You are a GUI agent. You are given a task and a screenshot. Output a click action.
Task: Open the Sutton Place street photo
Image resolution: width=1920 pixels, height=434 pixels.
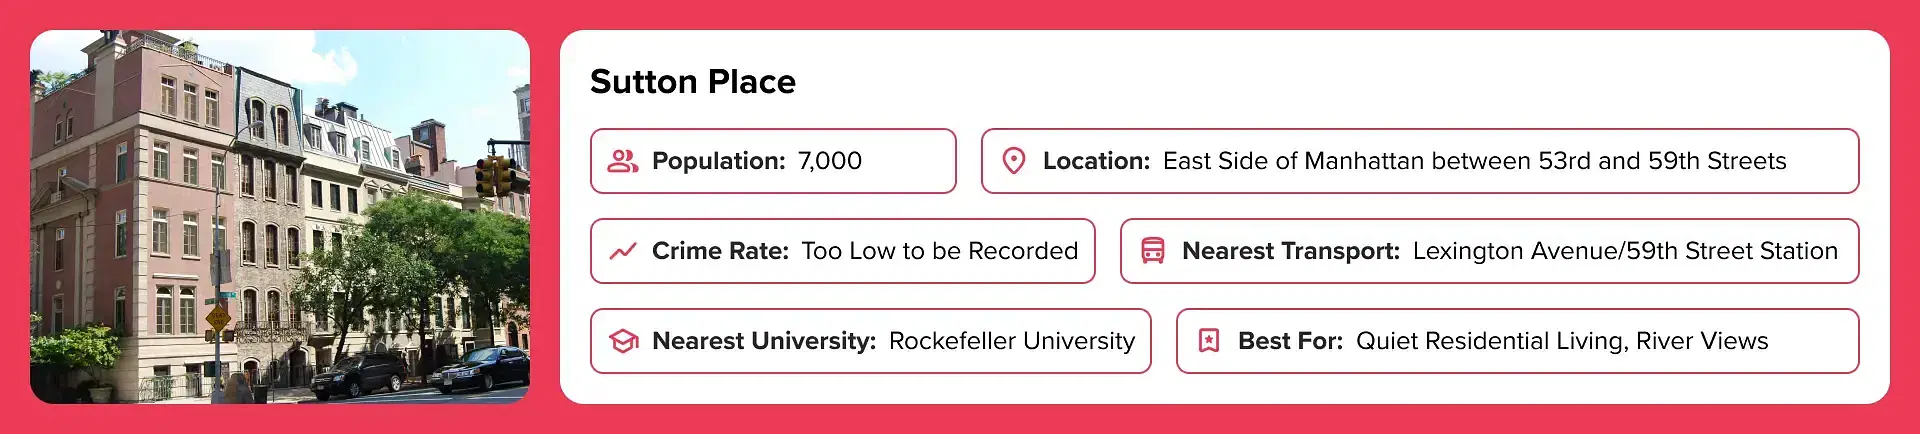pyautogui.click(x=280, y=217)
